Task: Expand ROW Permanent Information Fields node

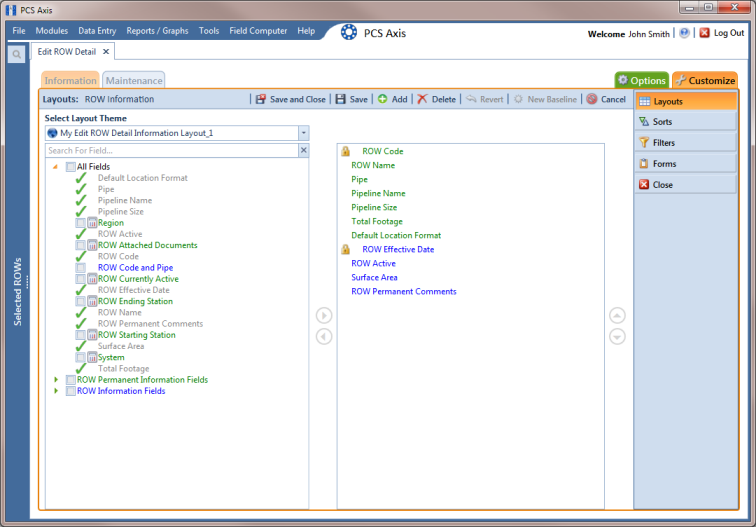Action: click(x=56, y=380)
